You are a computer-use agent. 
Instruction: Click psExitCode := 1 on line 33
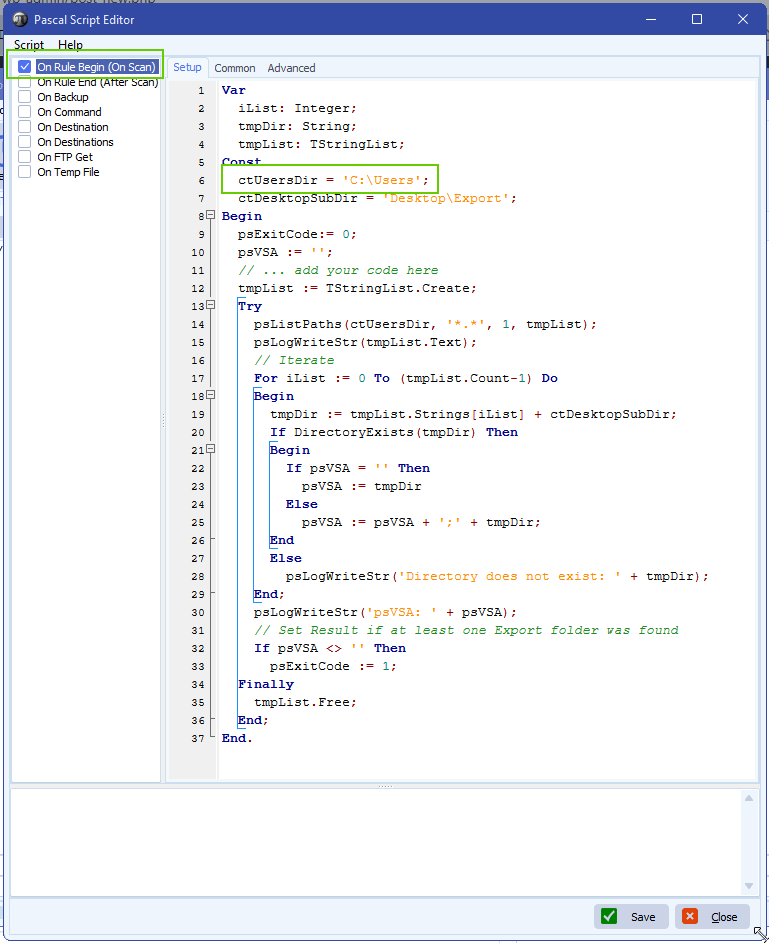(332, 666)
